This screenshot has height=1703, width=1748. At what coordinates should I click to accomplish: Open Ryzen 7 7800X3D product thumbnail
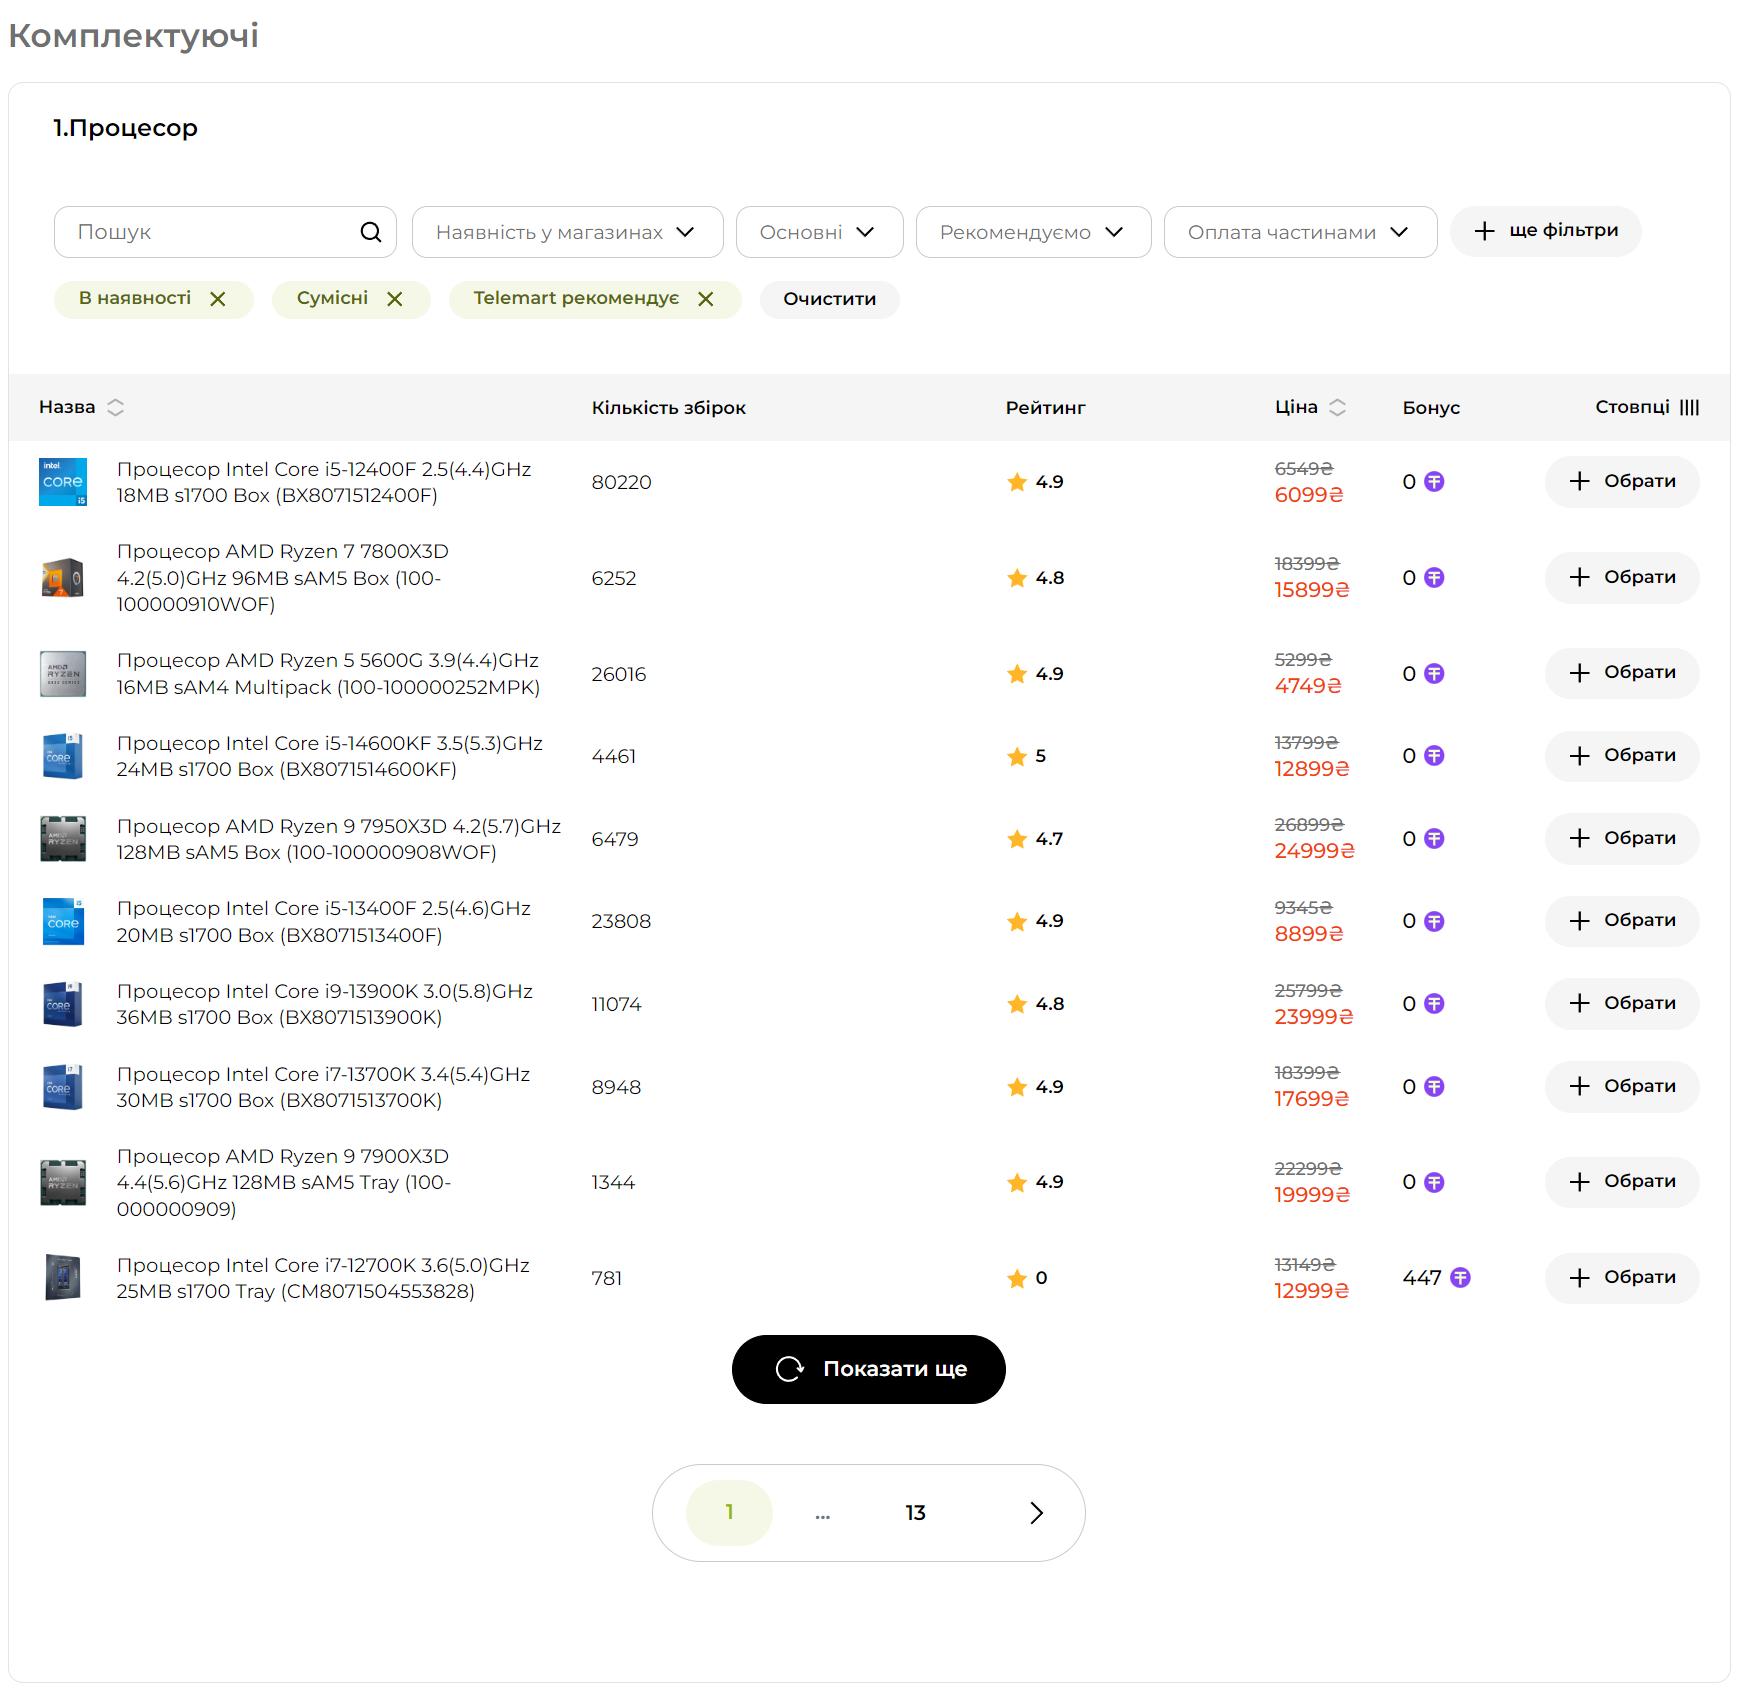tap(62, 578)
